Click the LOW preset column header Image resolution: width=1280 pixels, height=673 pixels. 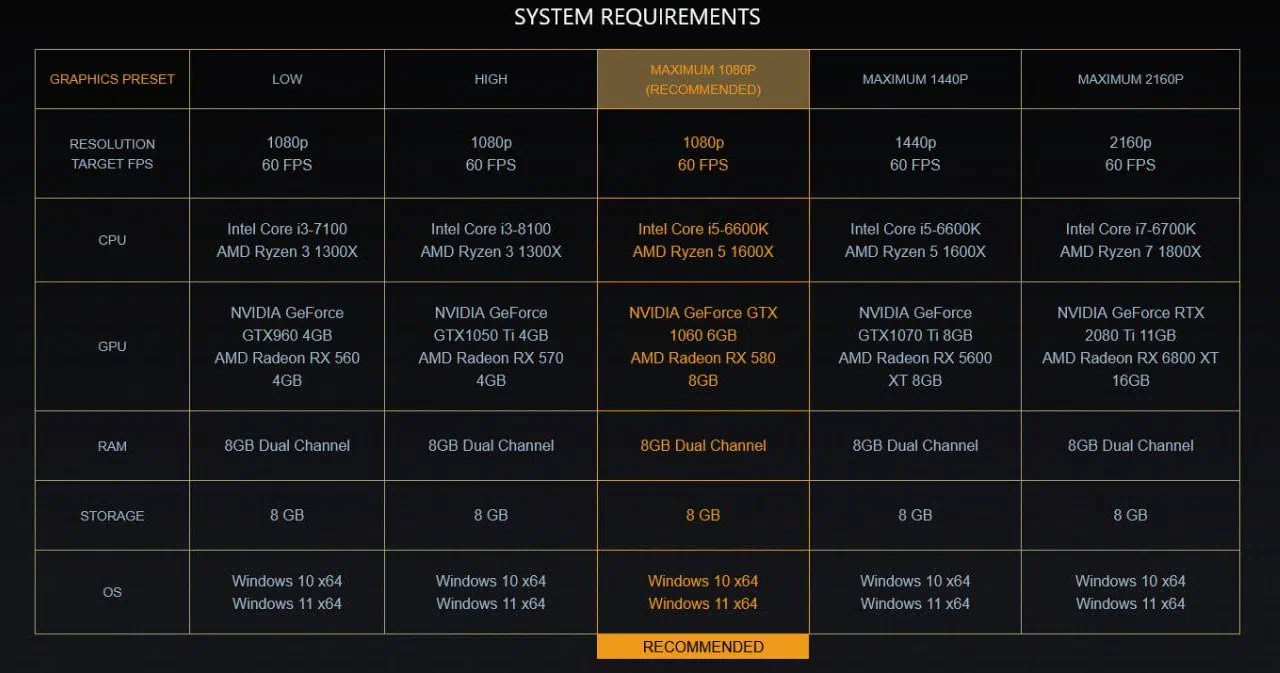(x=287, y=79)
